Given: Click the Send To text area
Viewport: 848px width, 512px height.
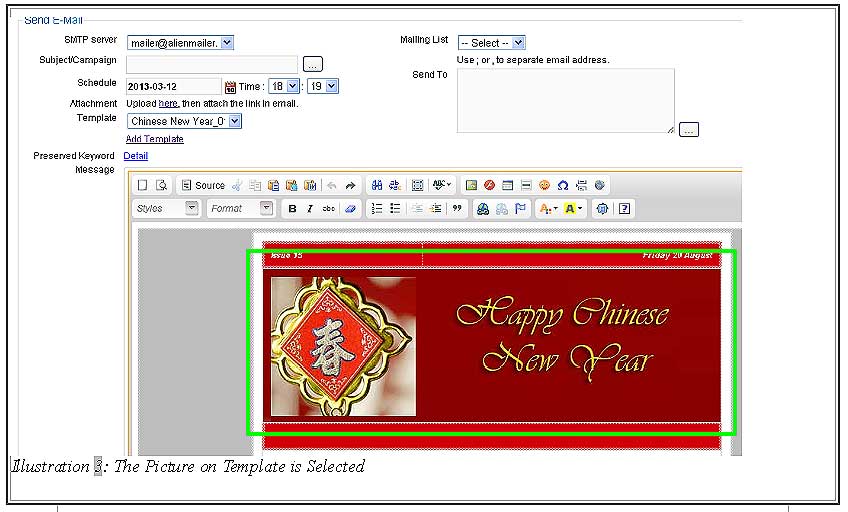Looking at the screenshot, I should (566, 101).
